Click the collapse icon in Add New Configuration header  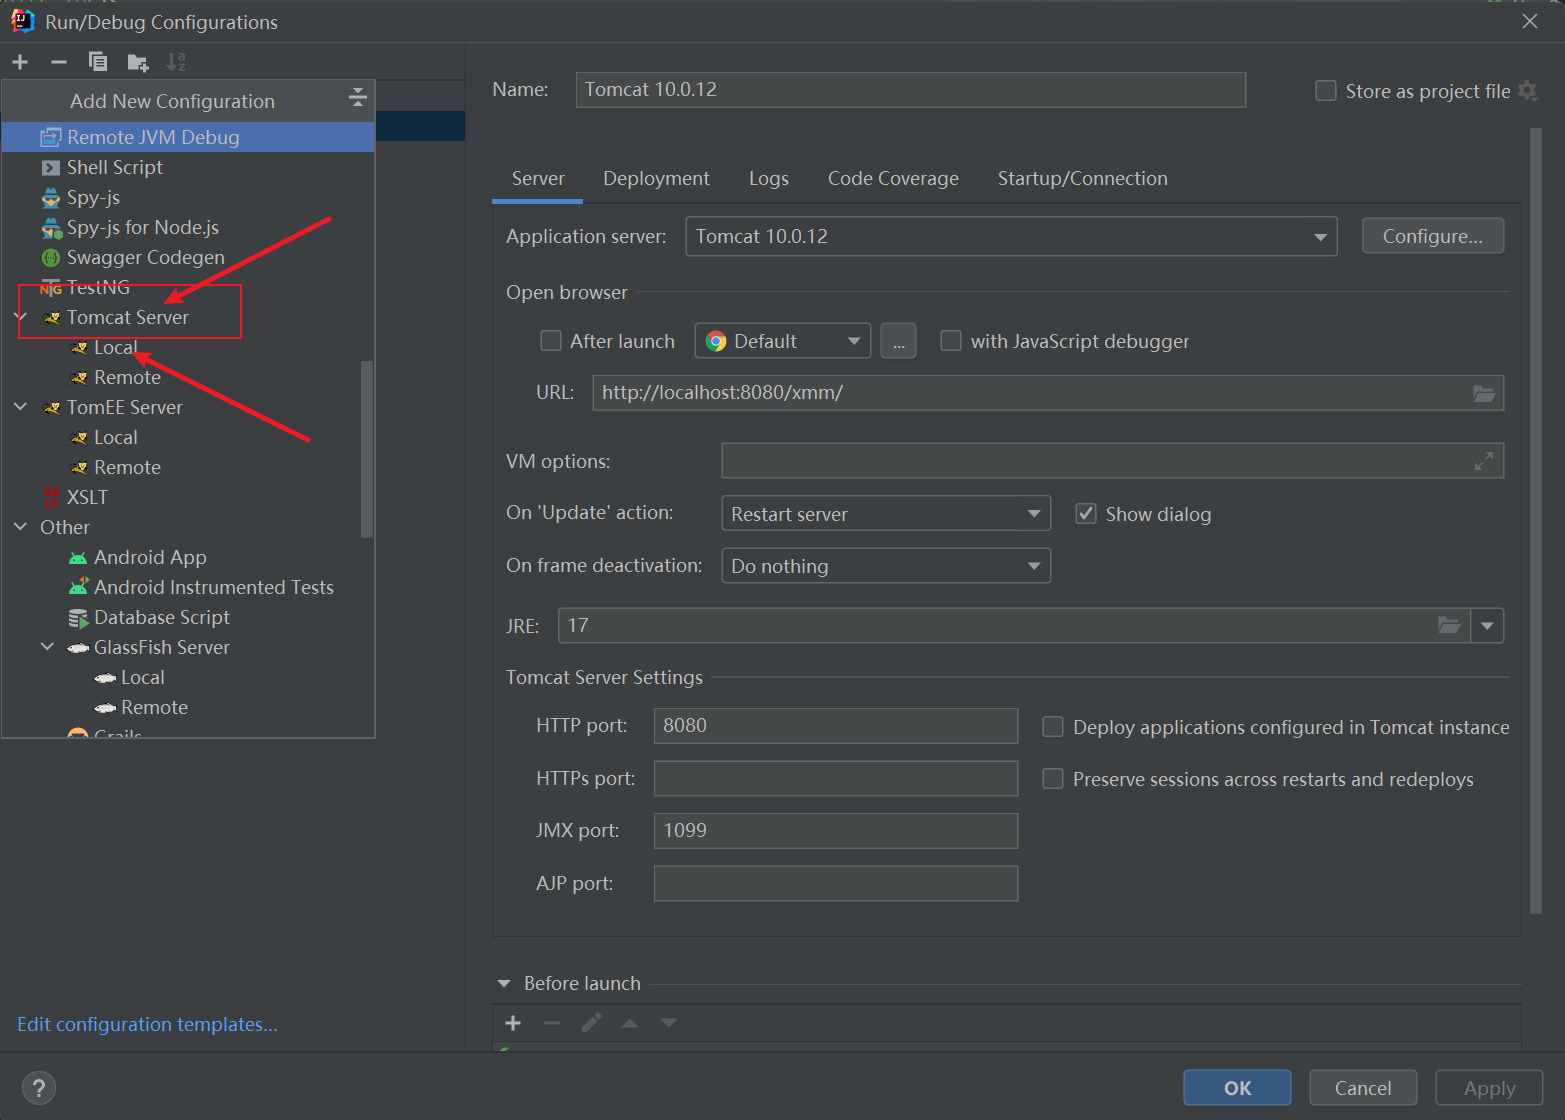click(x=357, y=98)
